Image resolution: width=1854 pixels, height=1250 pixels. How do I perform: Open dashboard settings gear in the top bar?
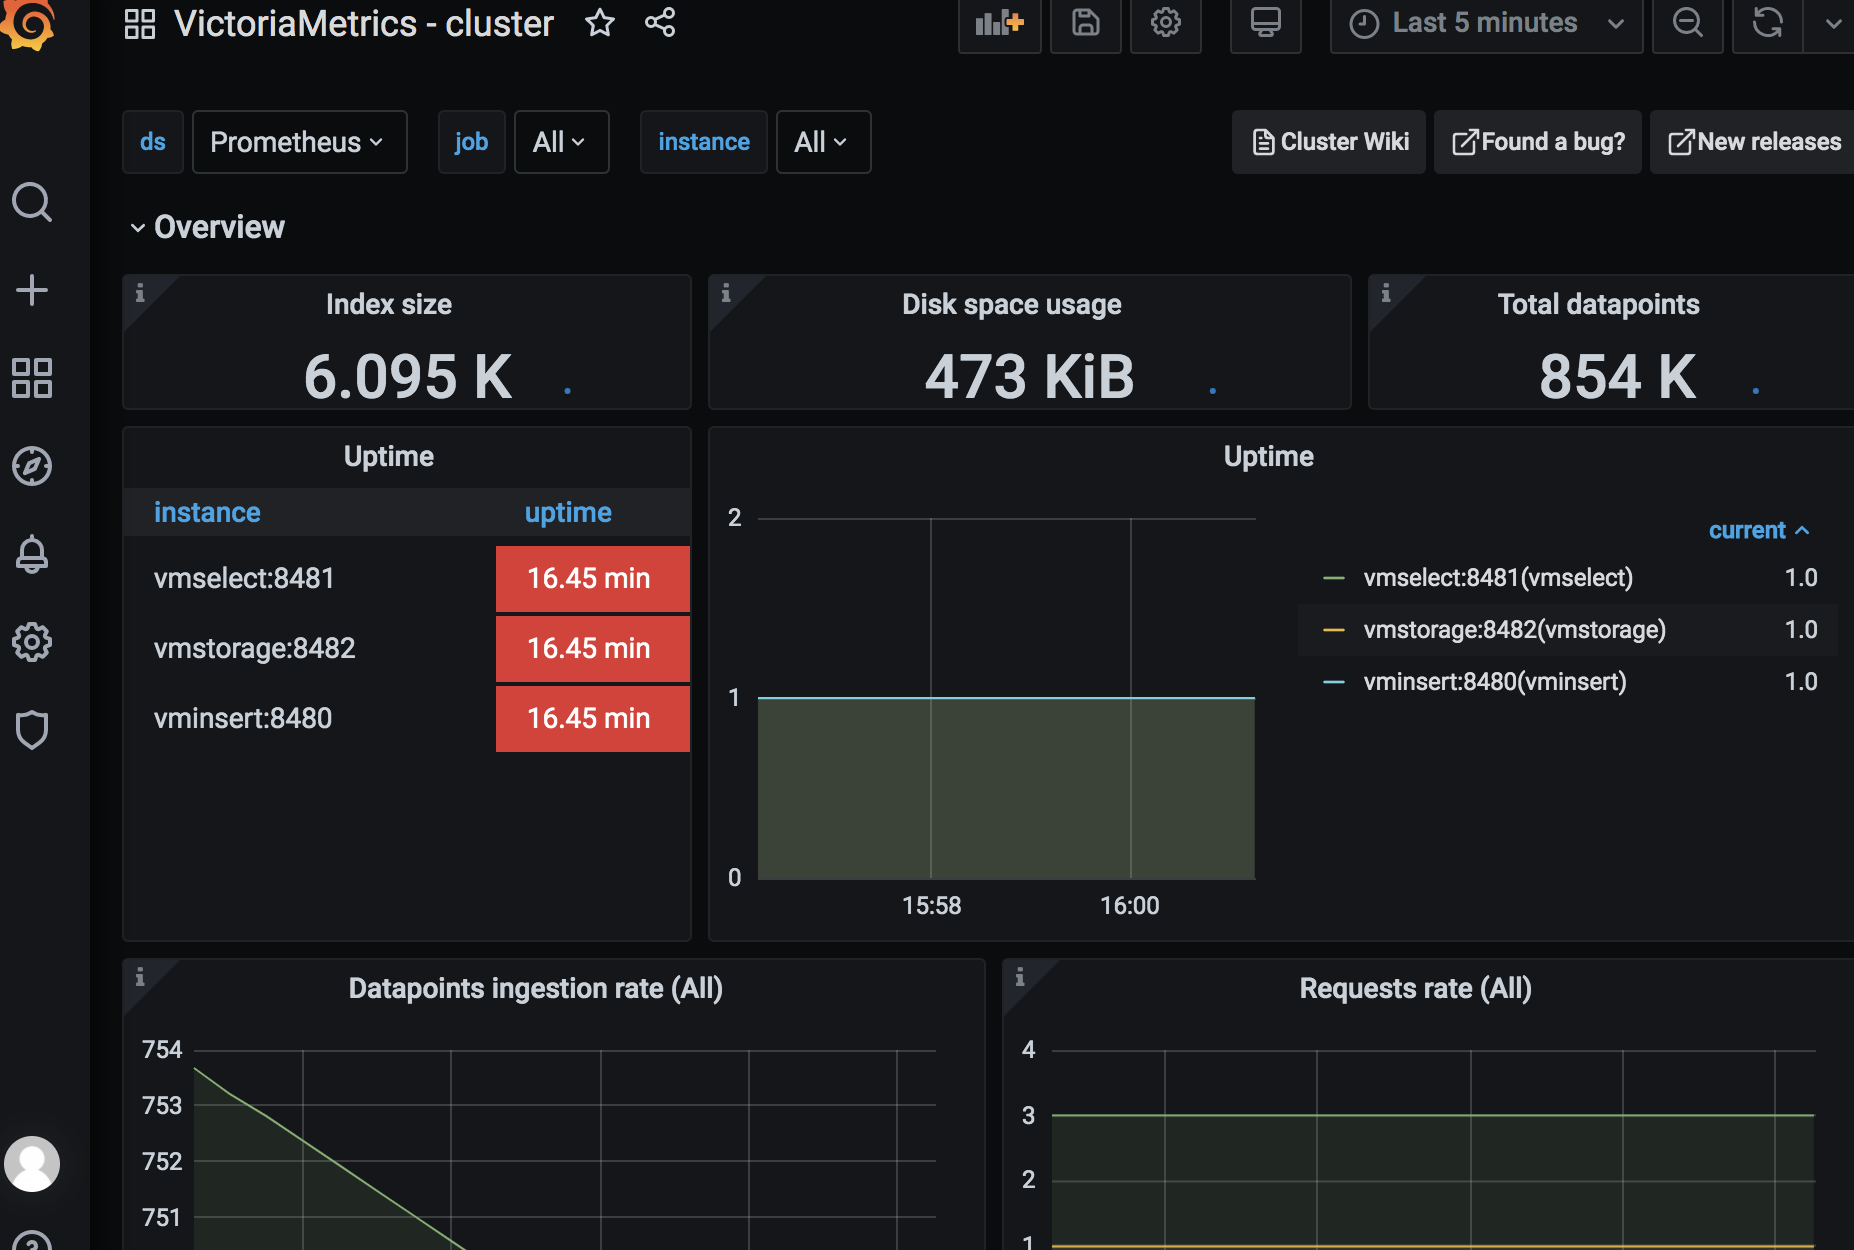1166,23
